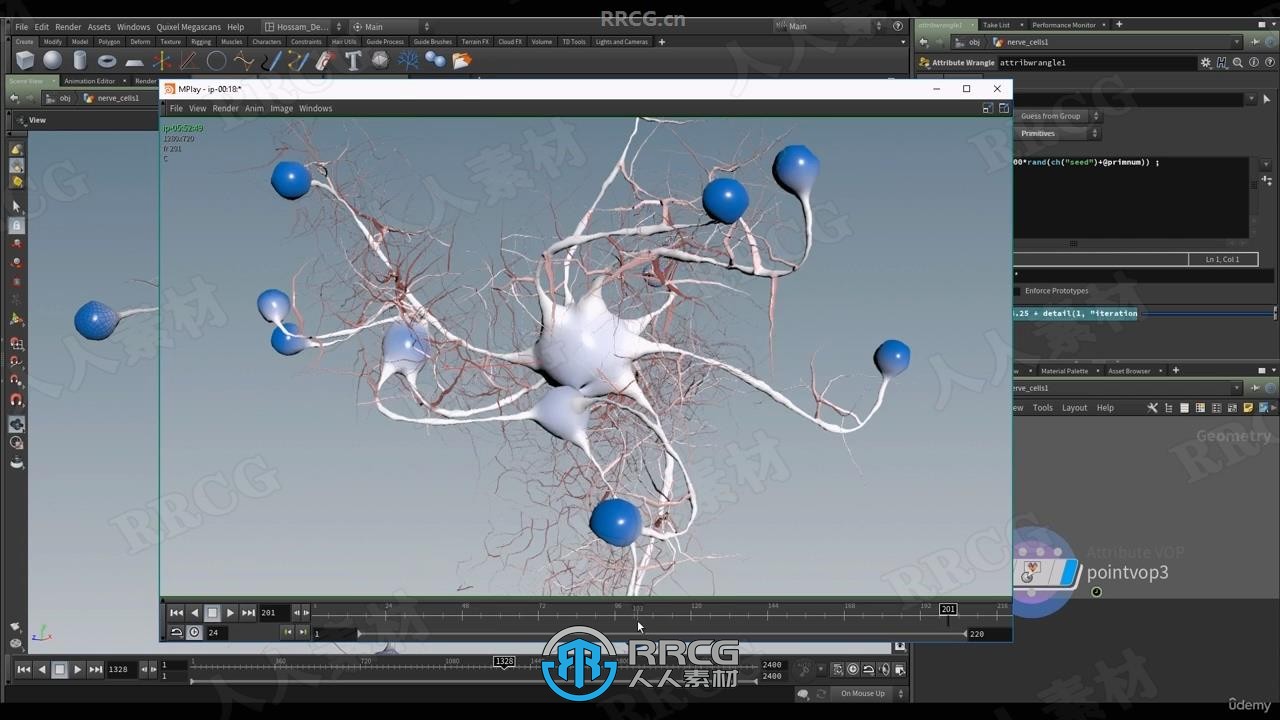Select the Path shelf tool
This screenshot has width=1280, height=720.
(x=298, y=61)
